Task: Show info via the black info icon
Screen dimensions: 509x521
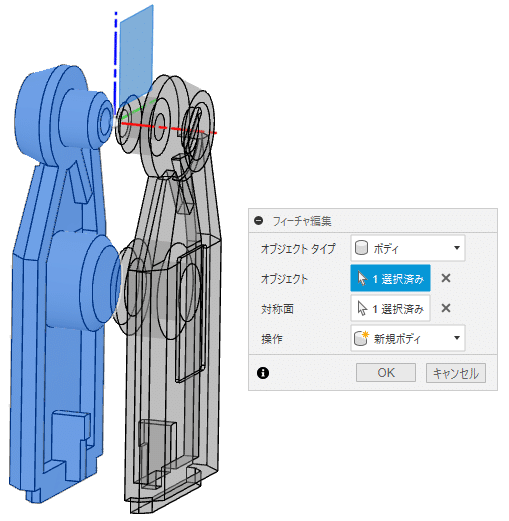Action: 263,373
